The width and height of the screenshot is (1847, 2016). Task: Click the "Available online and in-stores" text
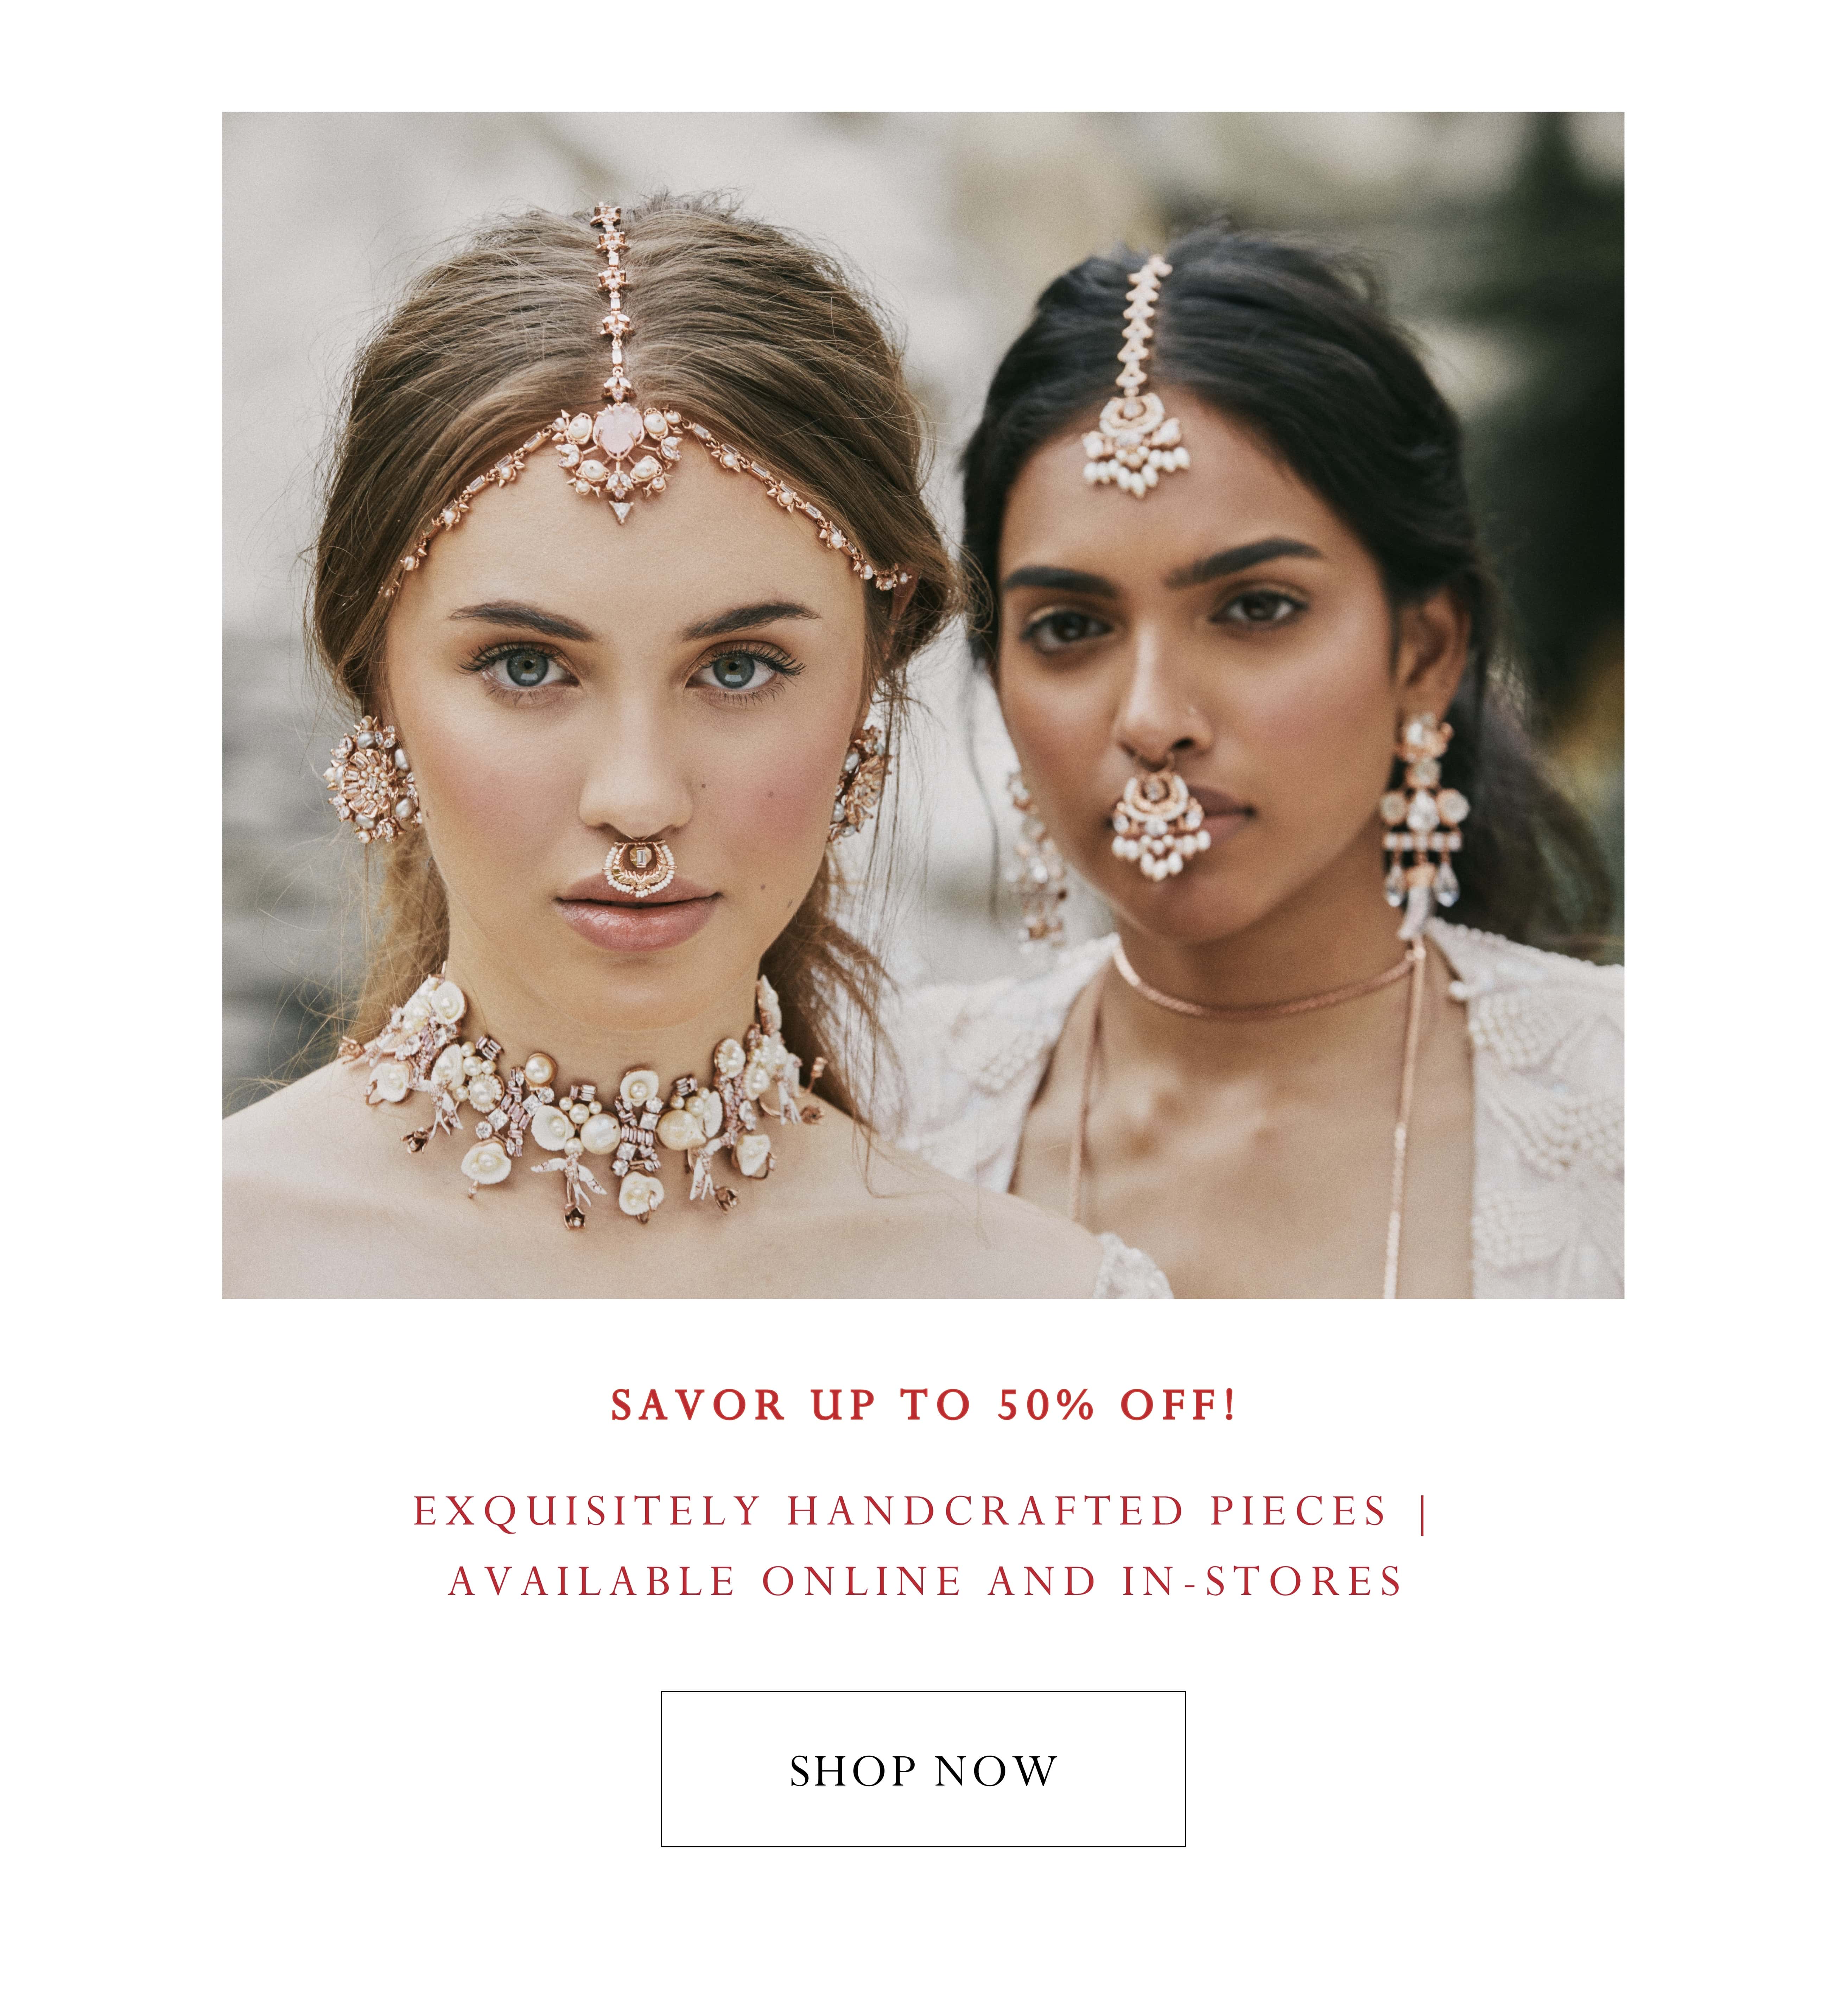pos(925,1582)
